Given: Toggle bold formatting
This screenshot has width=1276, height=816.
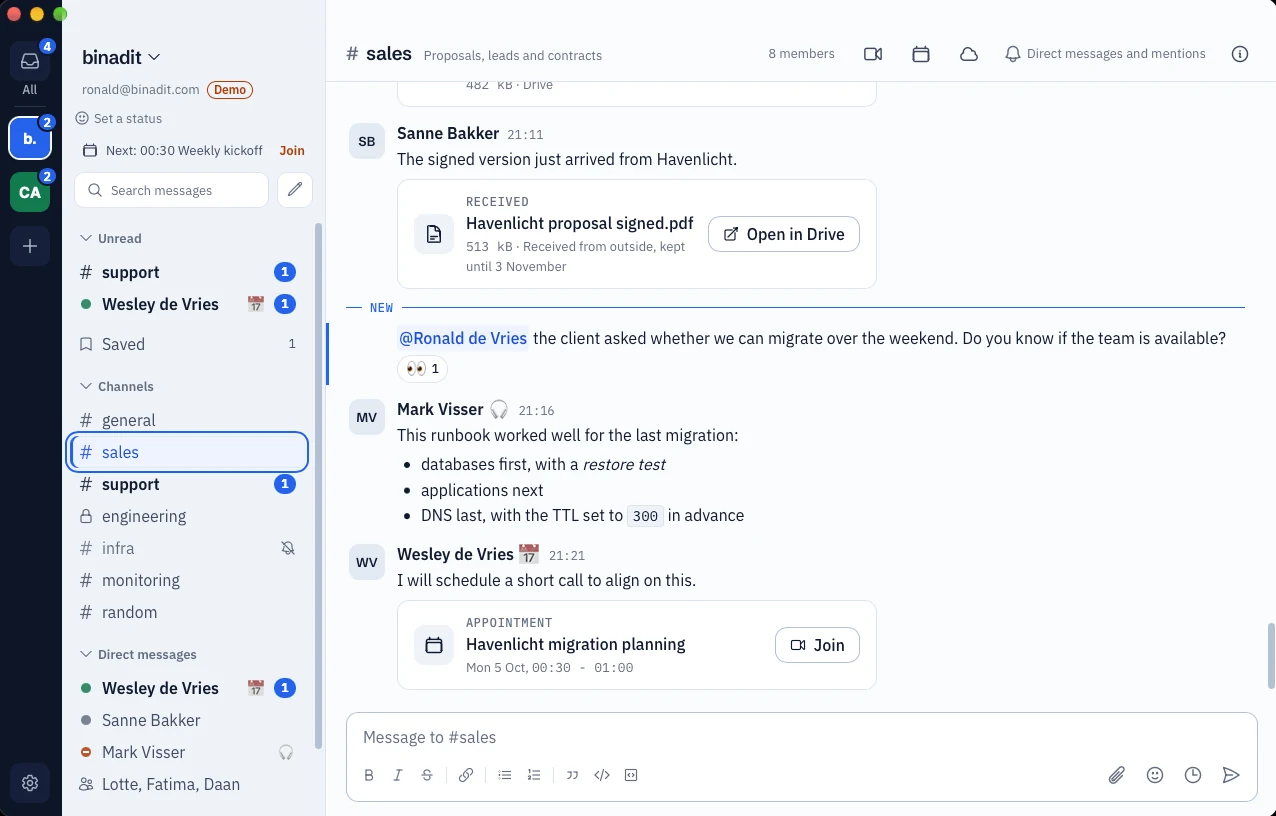Looking at the screenshot, I should coord(369,775).
